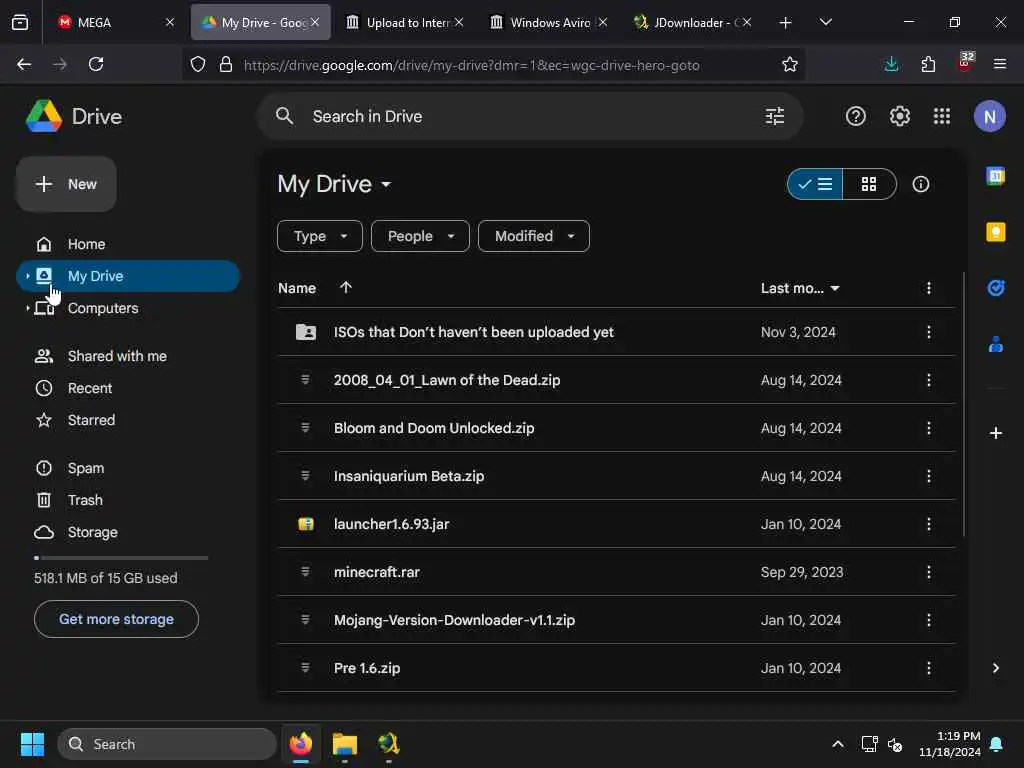
Task: Open more actions for launcher1.6.93.jar
Action: pos(928,524)
